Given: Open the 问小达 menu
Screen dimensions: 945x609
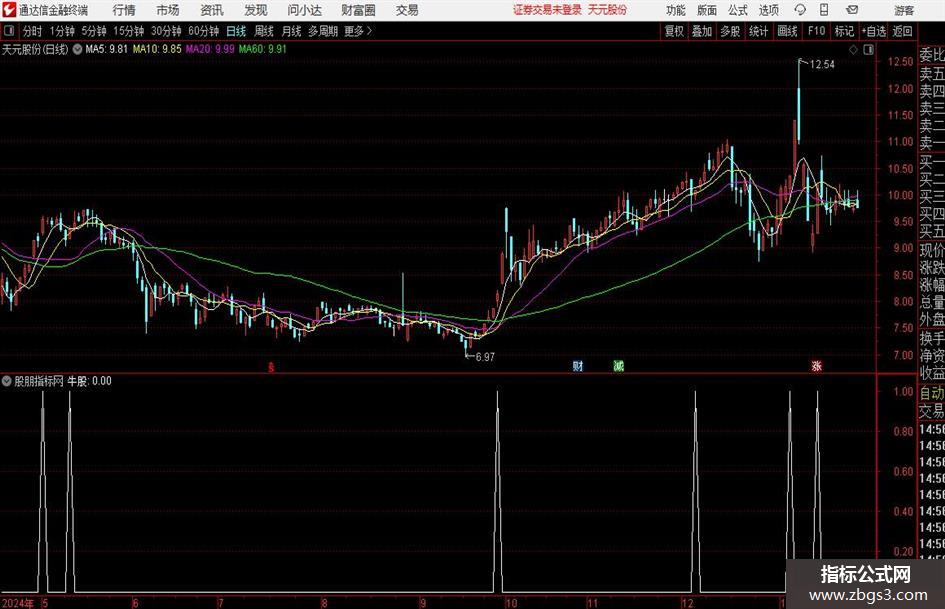Looking at the screenshot, I should [304, 10].
